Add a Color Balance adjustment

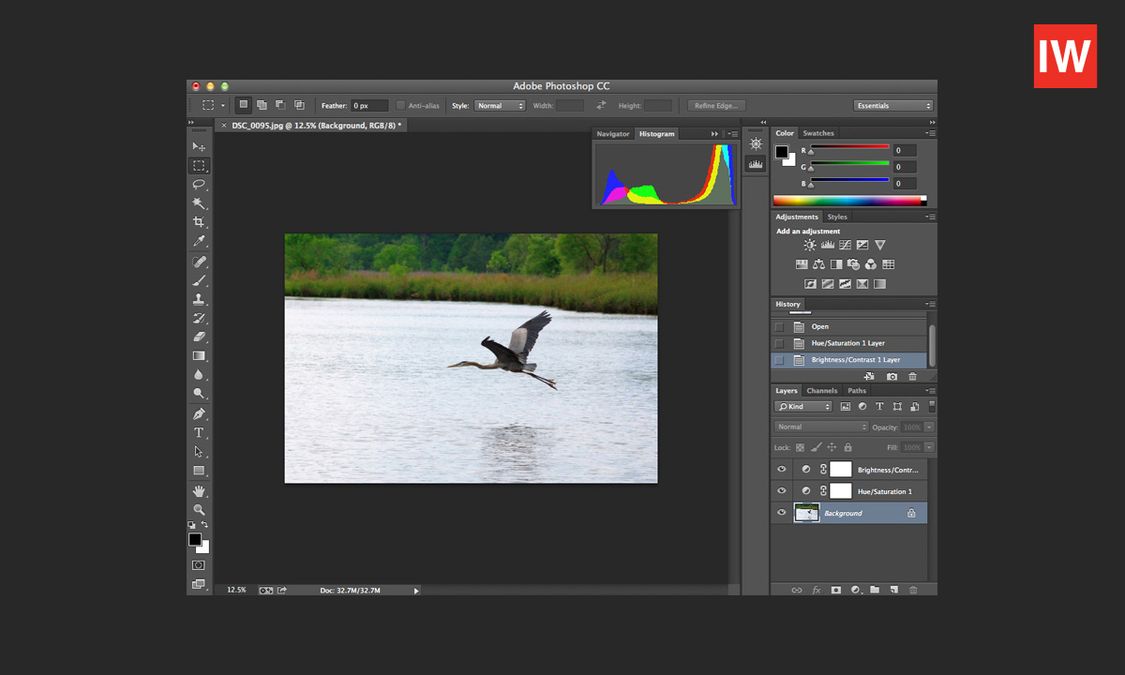click(x=819, y=264)
